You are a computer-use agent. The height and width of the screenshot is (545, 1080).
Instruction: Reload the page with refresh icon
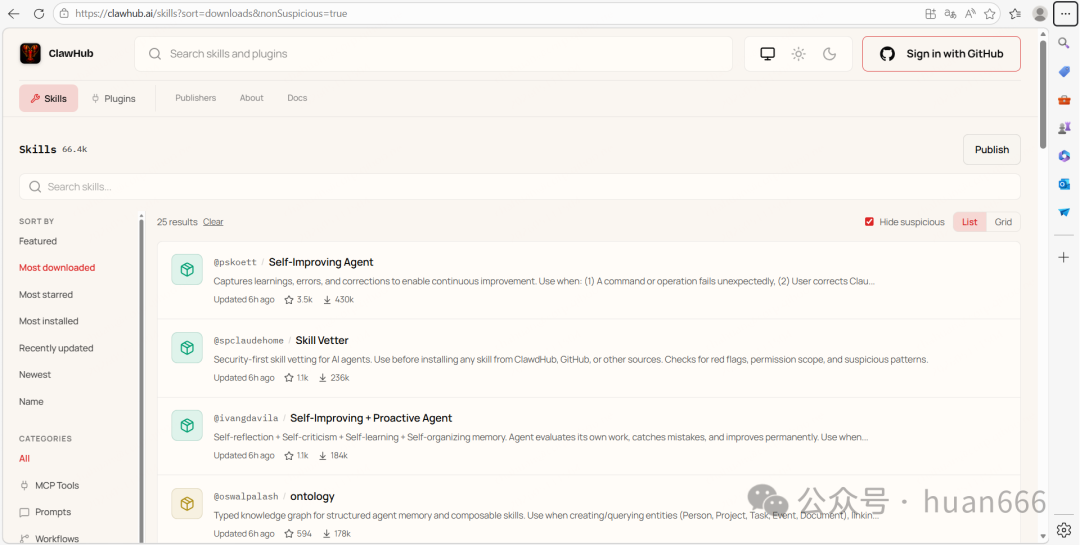tap(39, 13)
